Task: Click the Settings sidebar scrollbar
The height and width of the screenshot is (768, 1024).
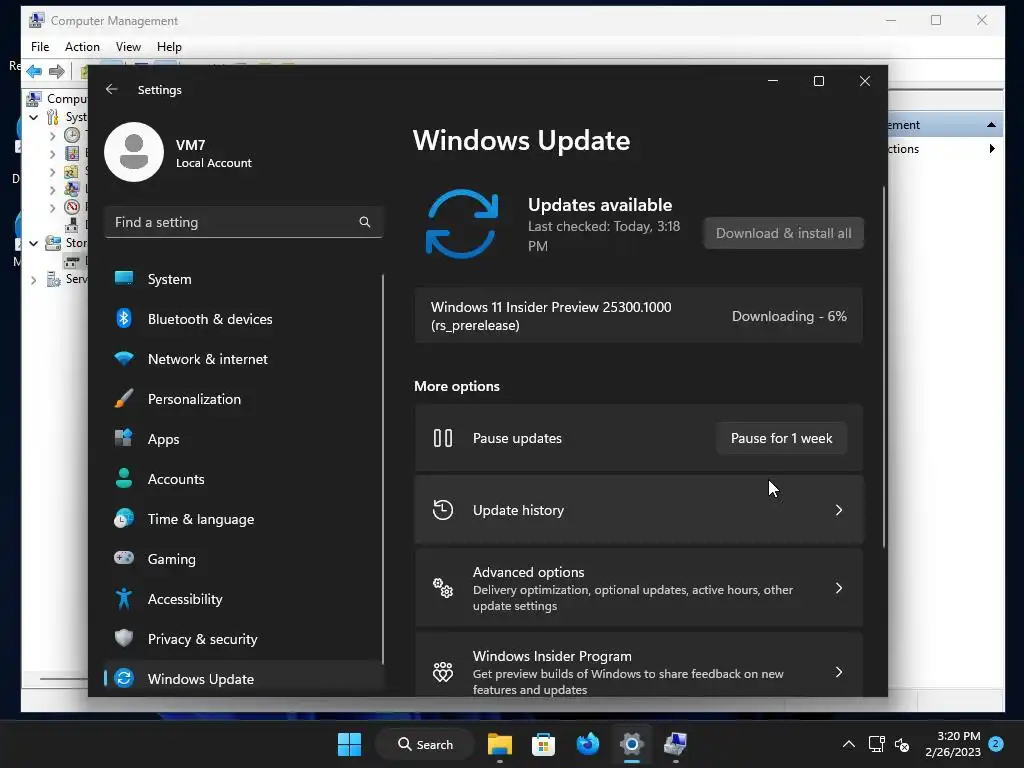Action: click(x=383, y=469)
